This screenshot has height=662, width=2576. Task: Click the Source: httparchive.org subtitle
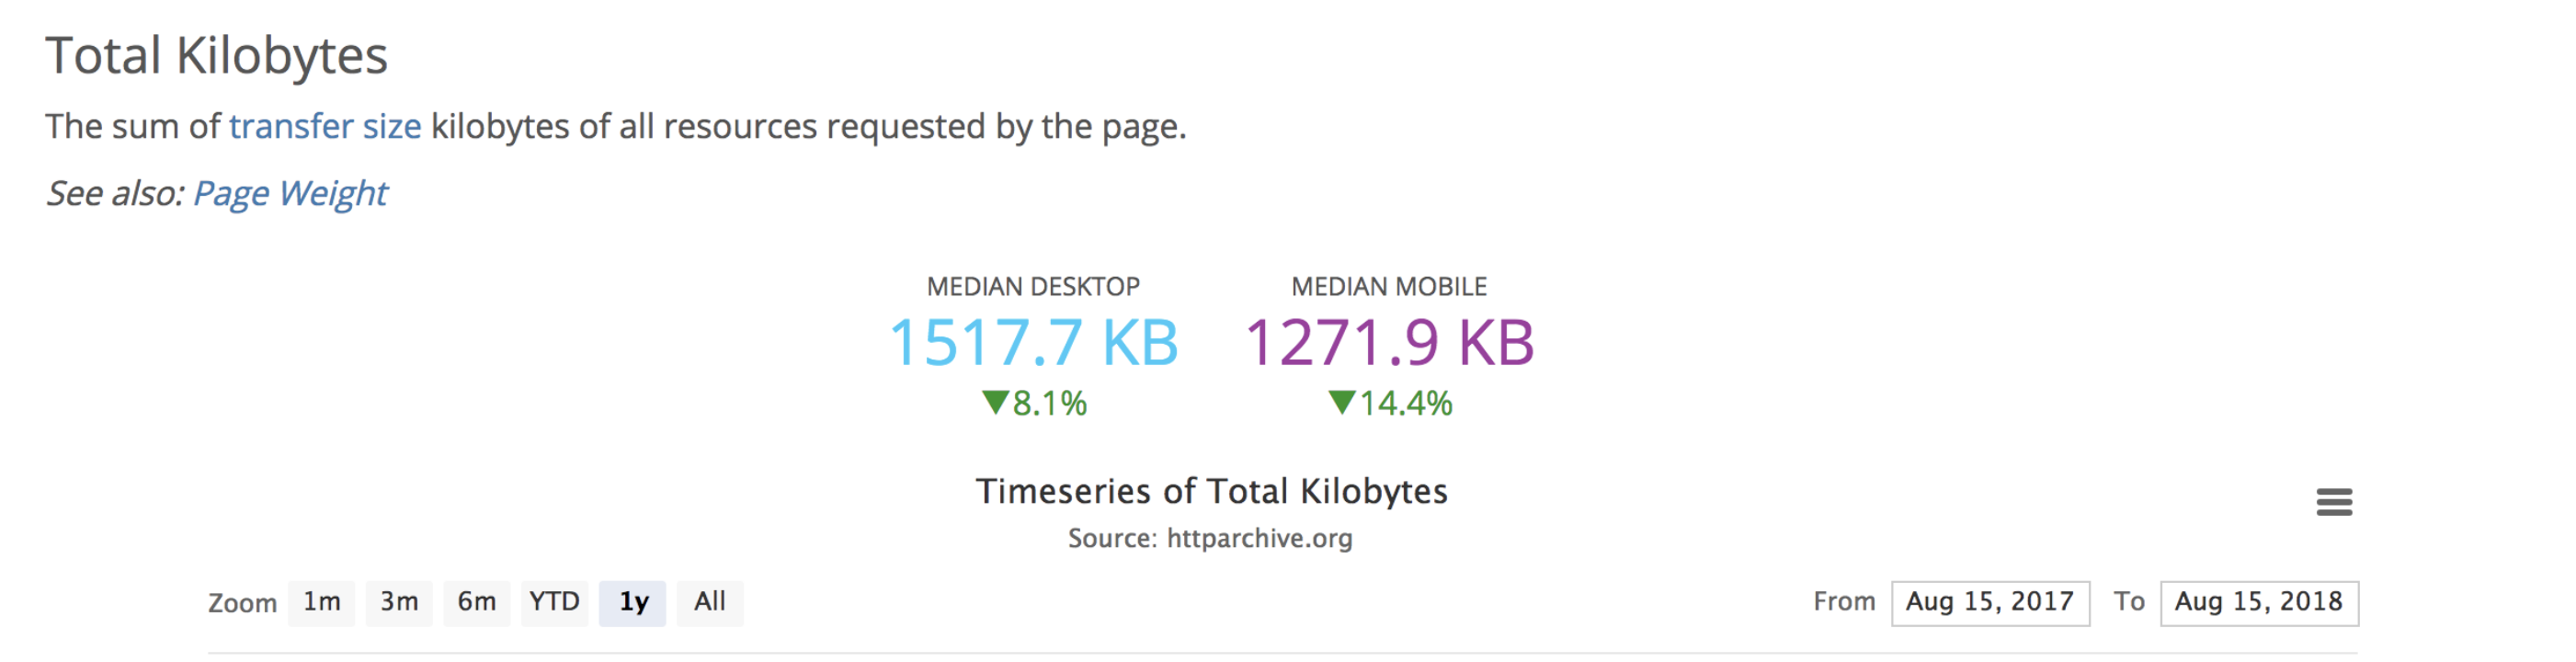pyautogui.click(x=1210, y=538)
